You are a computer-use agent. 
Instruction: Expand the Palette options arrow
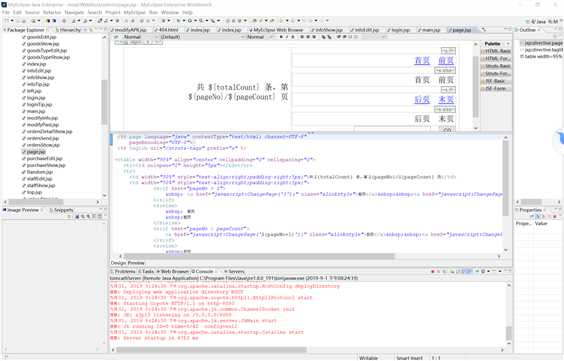(x=508, y=44)
